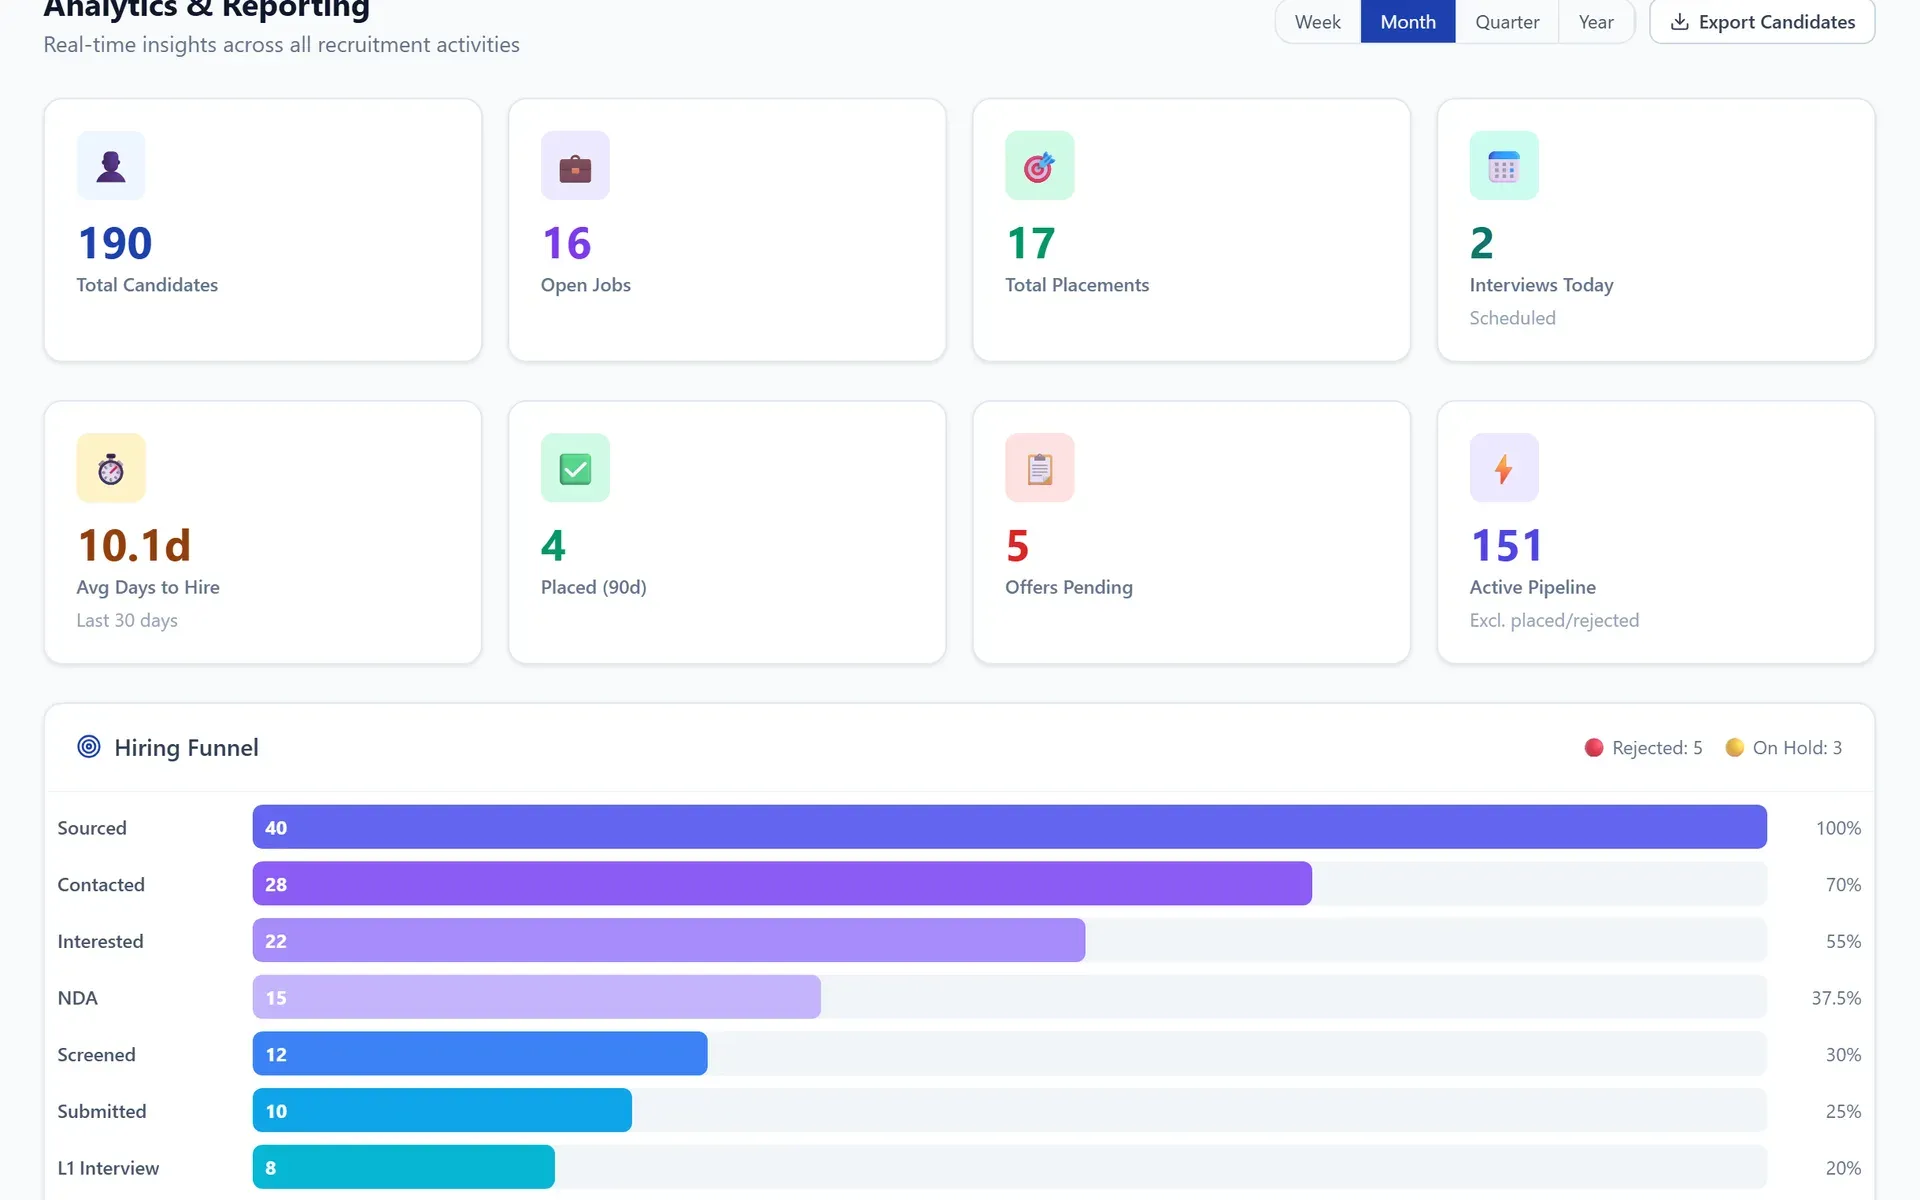1920x1200 pixels.
Task: Select the Month time range
Action: [1408, 22]
